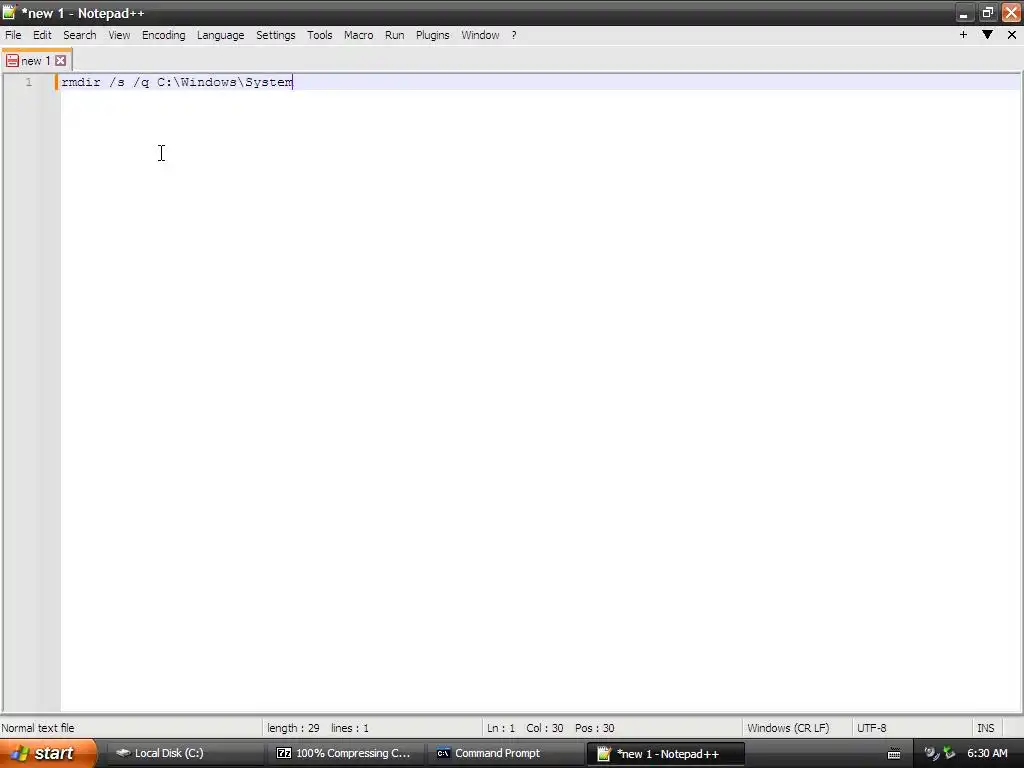Open the File menu
This screenshot has height=768, width=1024.
tap(13, 35)
